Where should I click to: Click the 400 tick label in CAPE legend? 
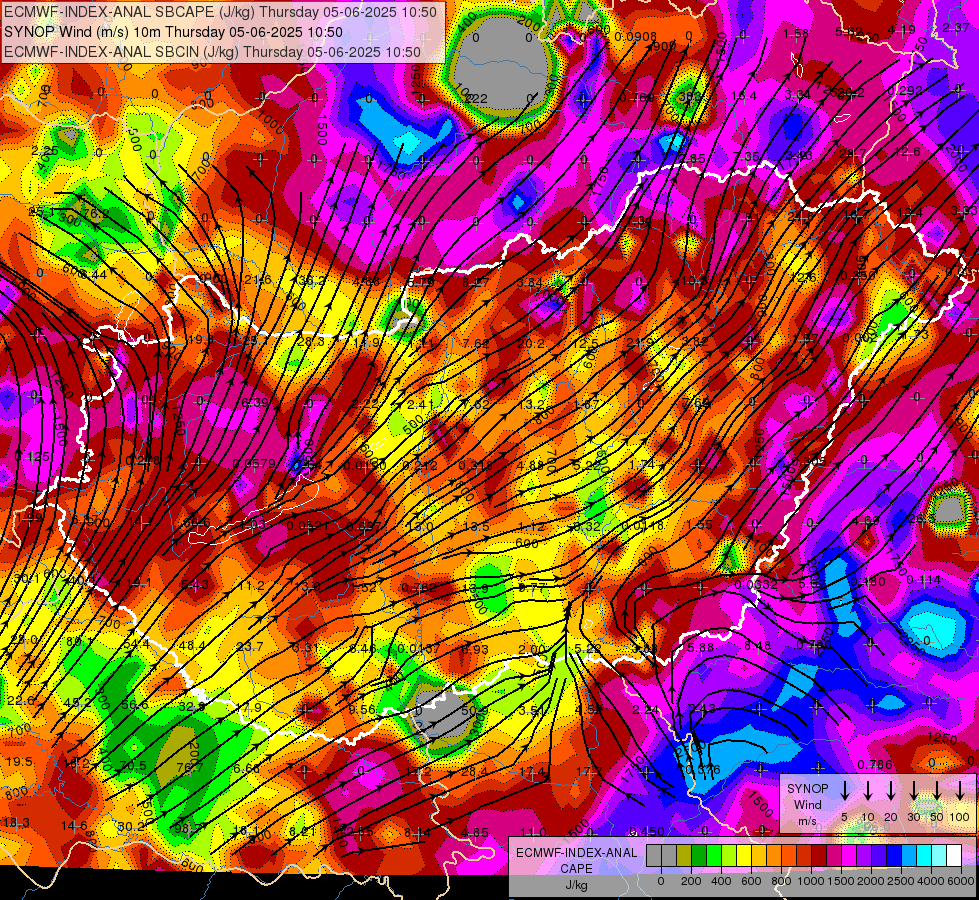[x=721, y=881]
